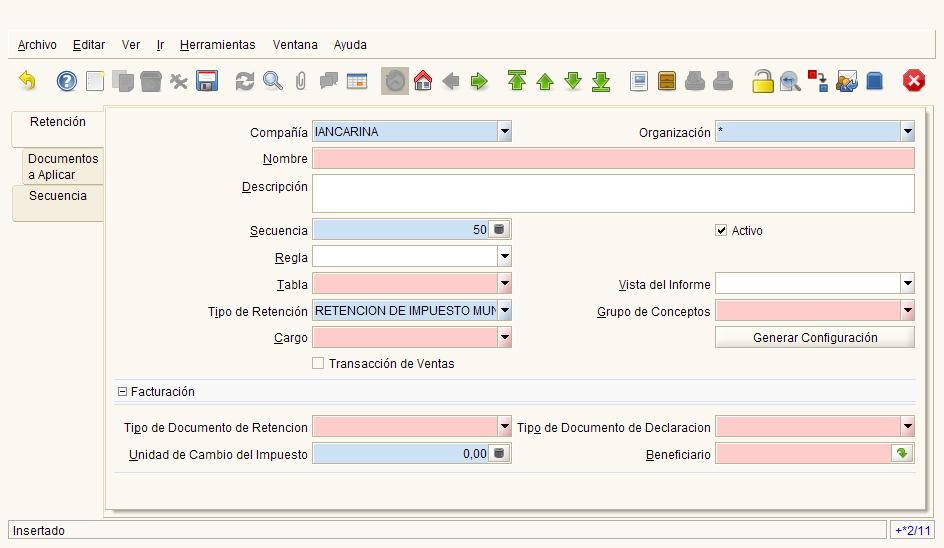The image size is (944, 548).
Task: Click the History records clock icon
Action: pos(395,81)
